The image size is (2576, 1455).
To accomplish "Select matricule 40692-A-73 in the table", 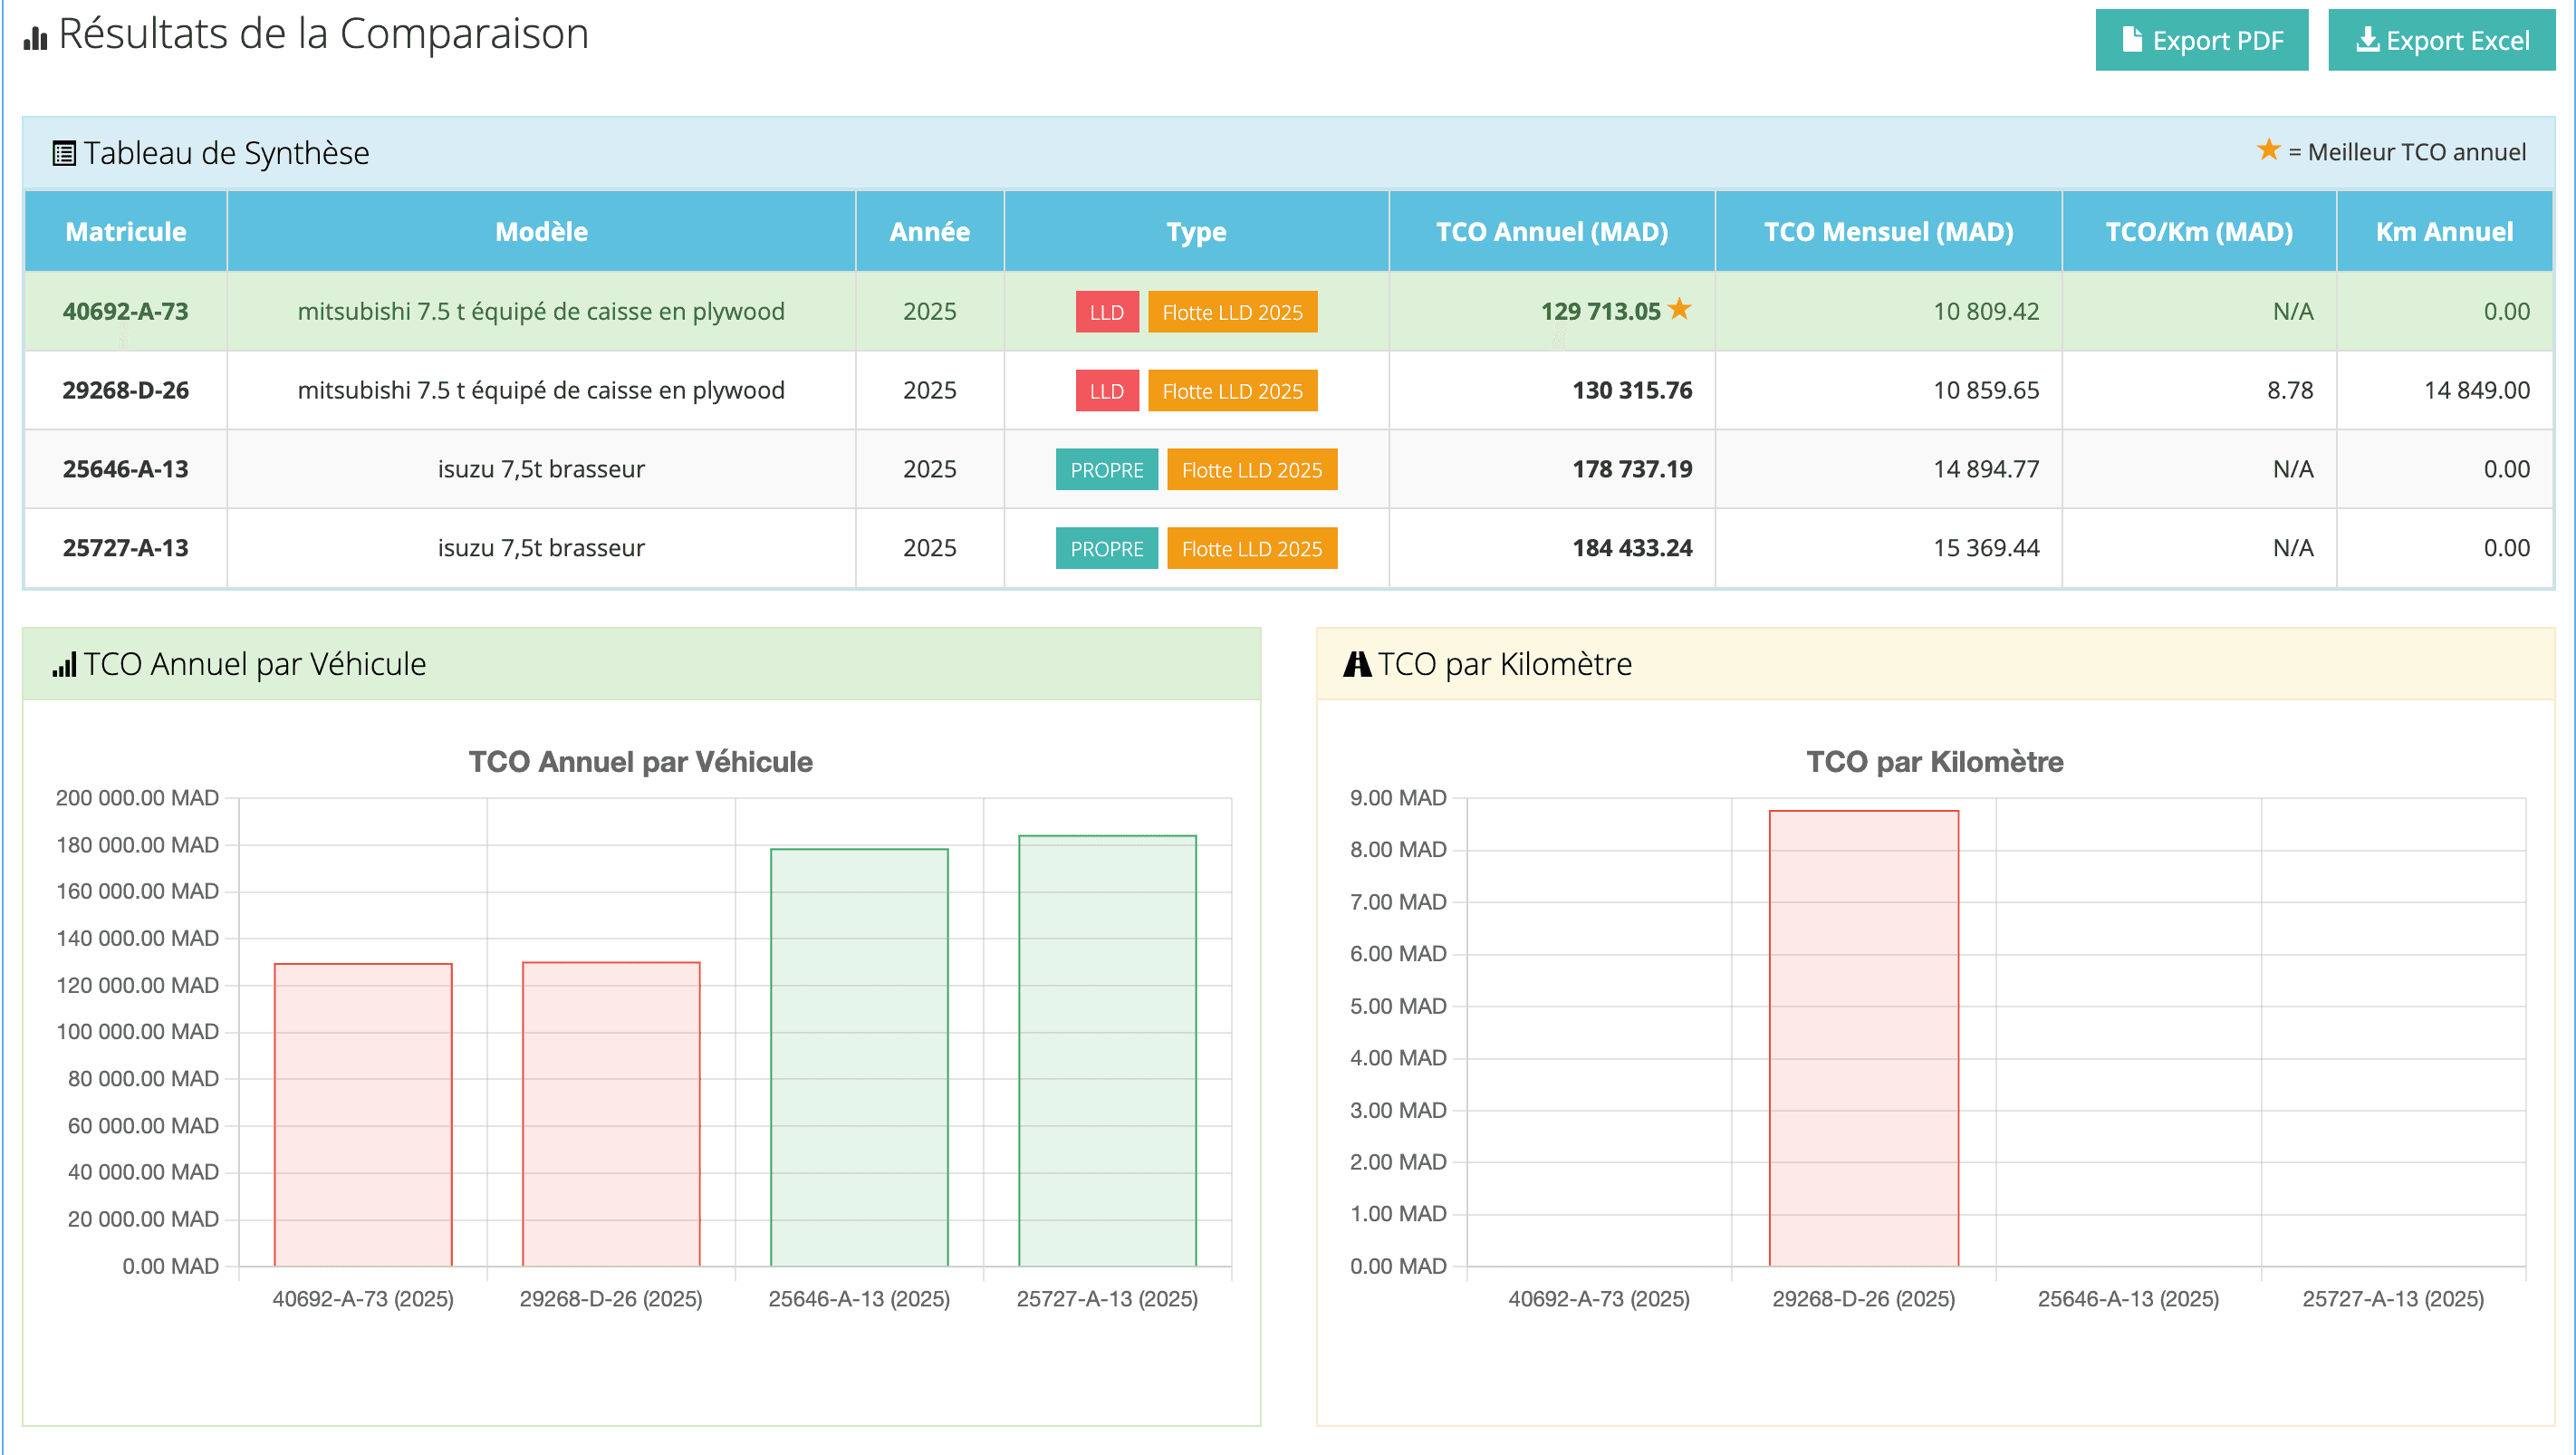I will 124,311.
